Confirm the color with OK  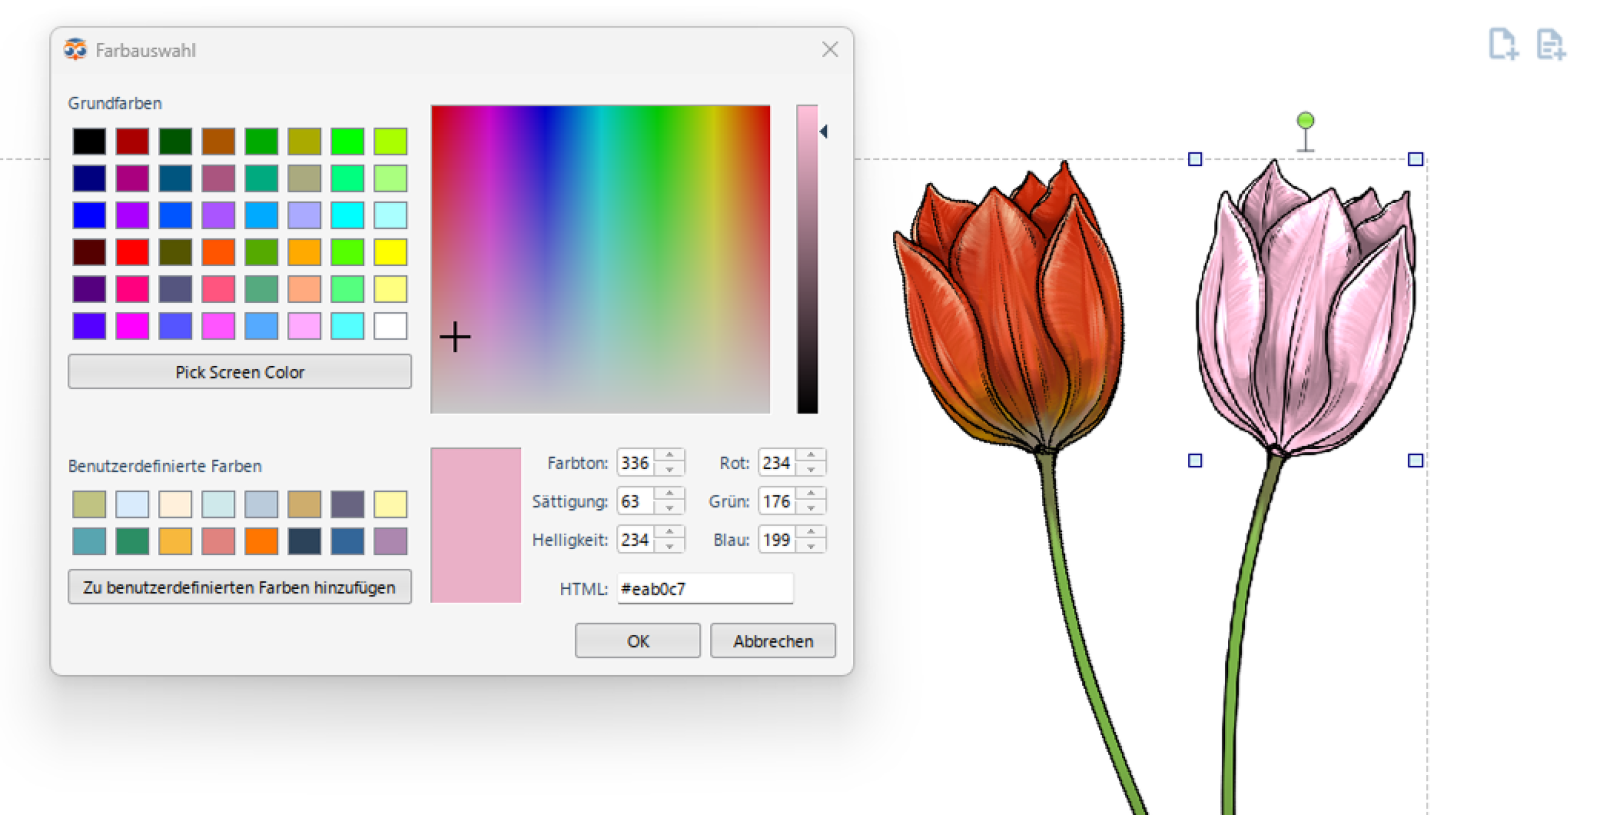[x=637, y=641]
